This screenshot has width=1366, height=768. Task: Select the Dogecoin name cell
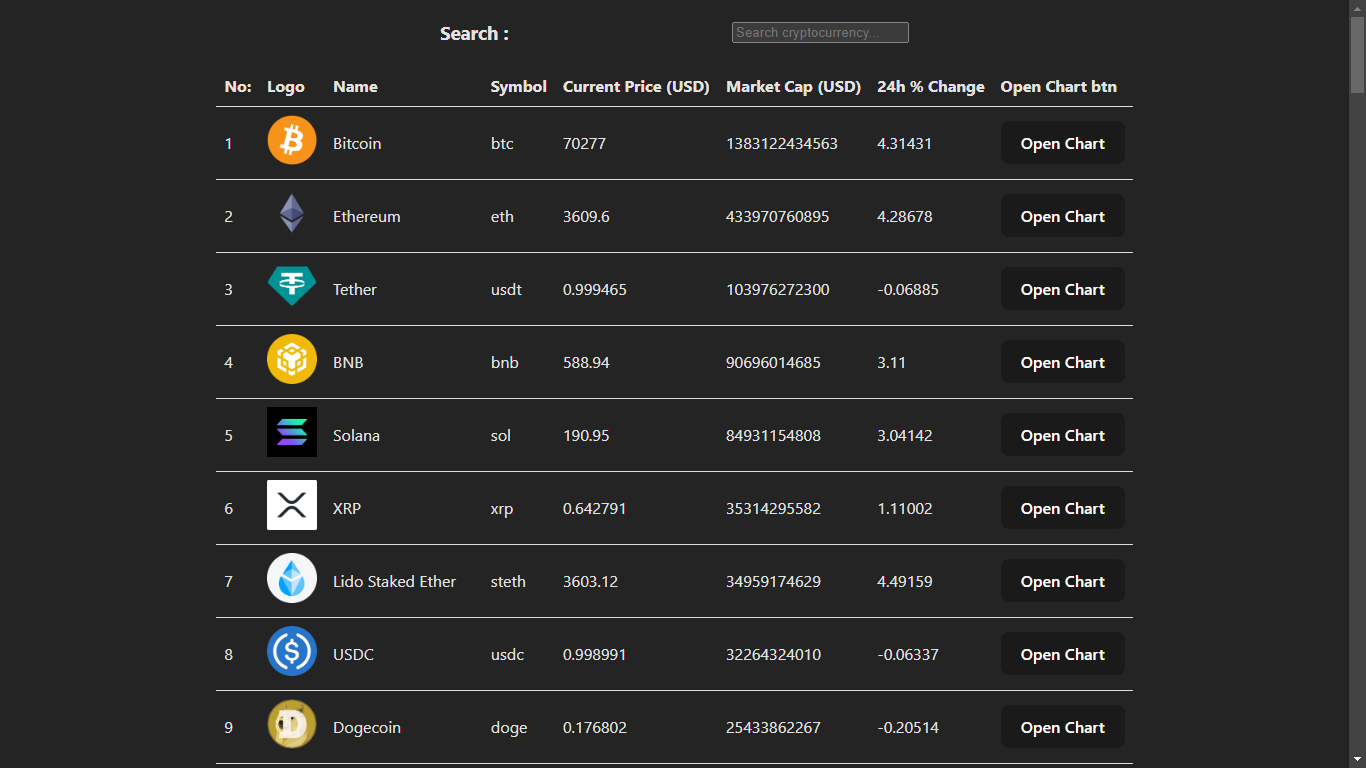click(x=366, y=728)
